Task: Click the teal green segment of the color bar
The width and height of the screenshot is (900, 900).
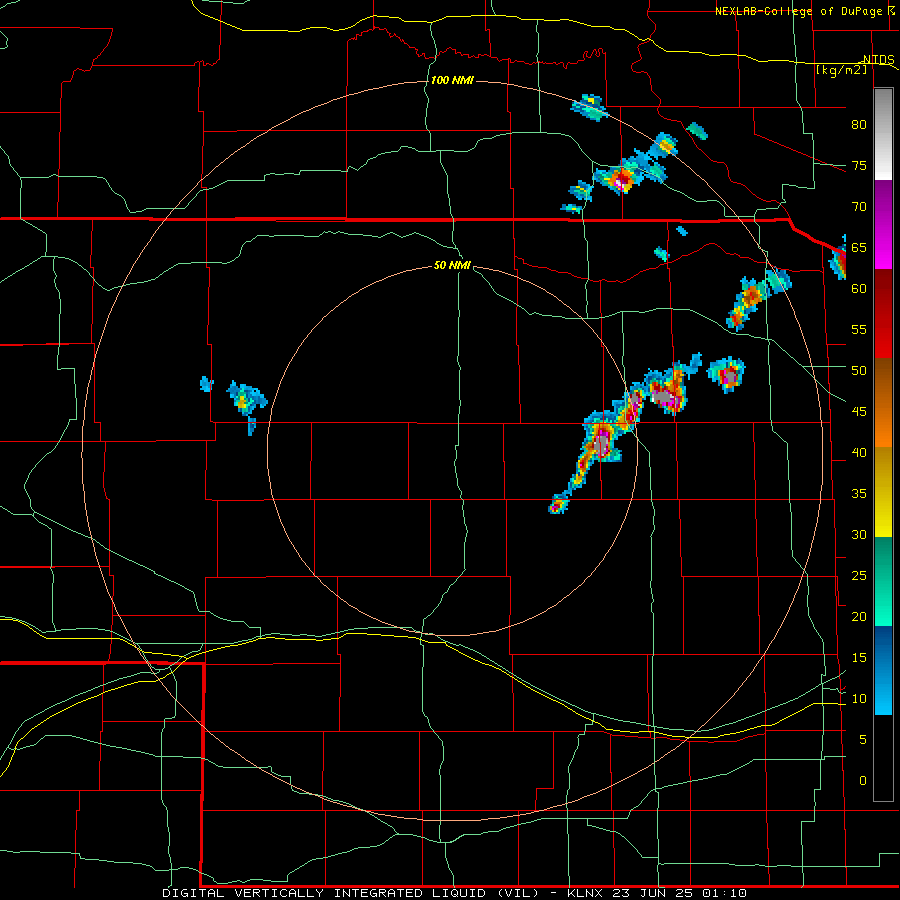Action: tap(883, 581)
